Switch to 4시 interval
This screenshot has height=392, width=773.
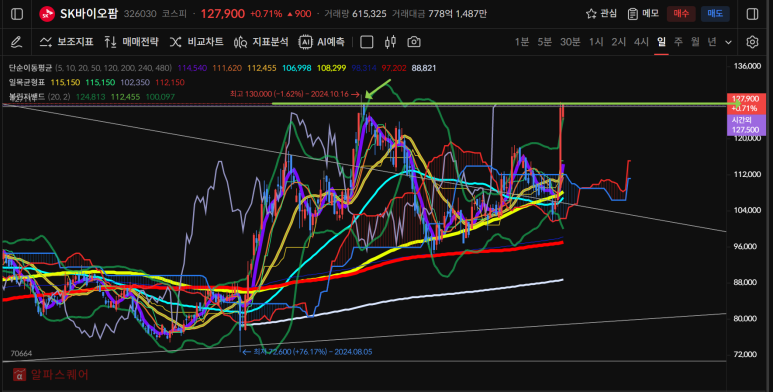pos(641,42)
